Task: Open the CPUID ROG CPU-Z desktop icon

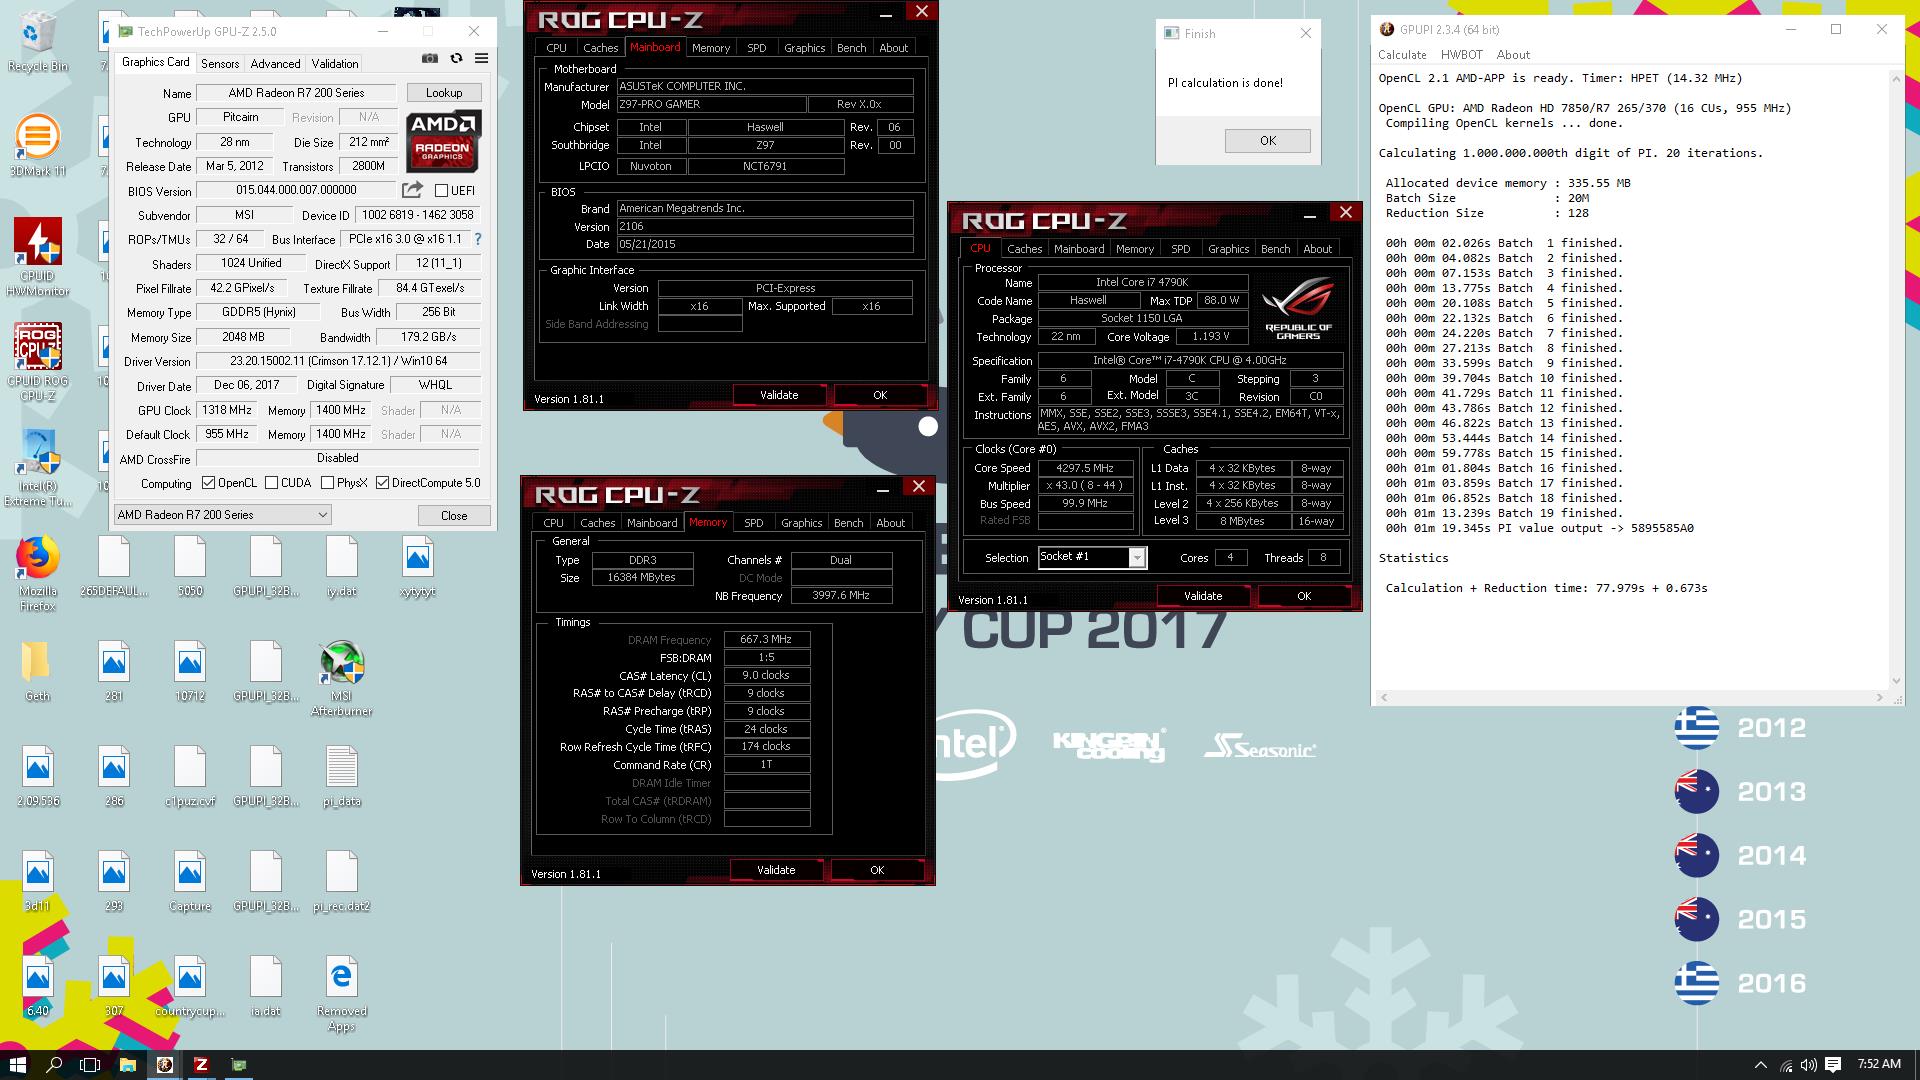Action: [x=38, y=362]
